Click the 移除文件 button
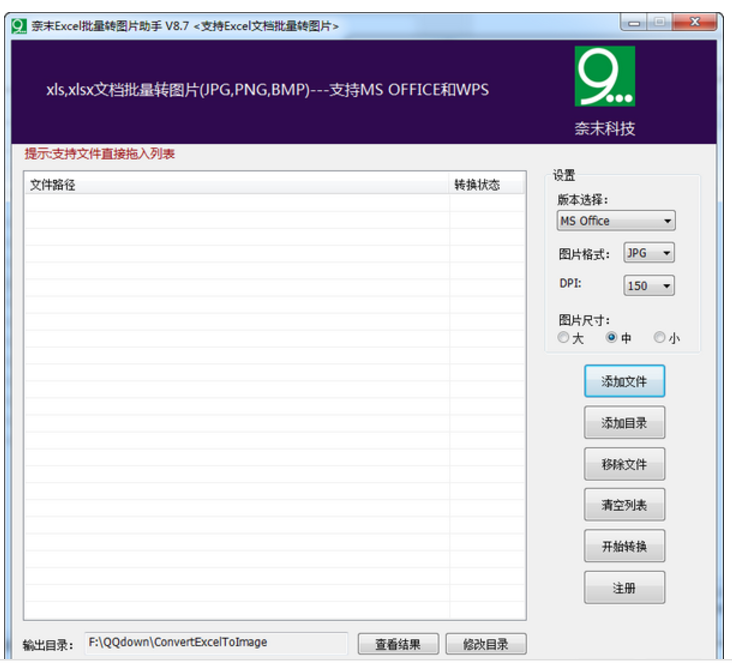732x663 pixels. [624, 464]
